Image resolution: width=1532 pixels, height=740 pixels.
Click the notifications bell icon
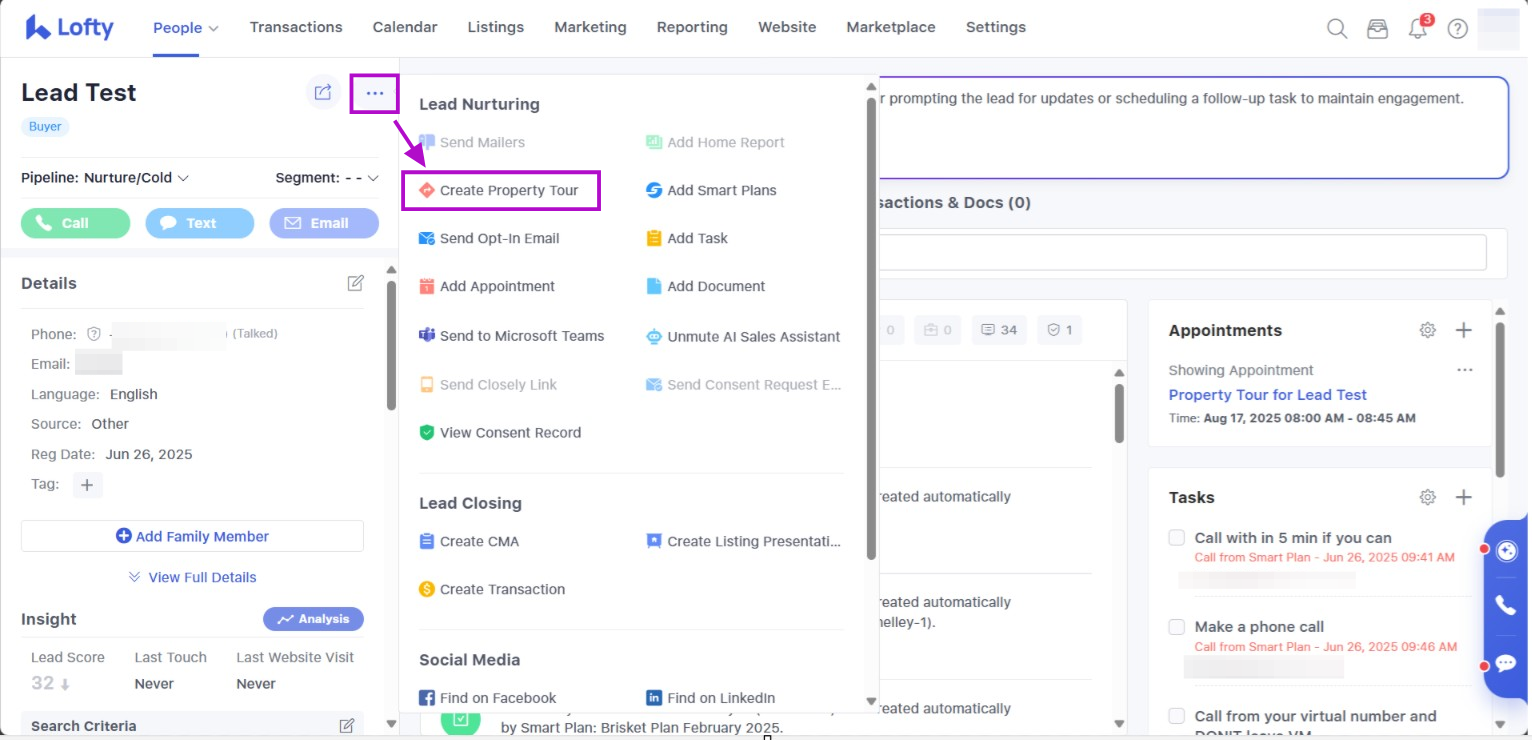point(1417,28)
